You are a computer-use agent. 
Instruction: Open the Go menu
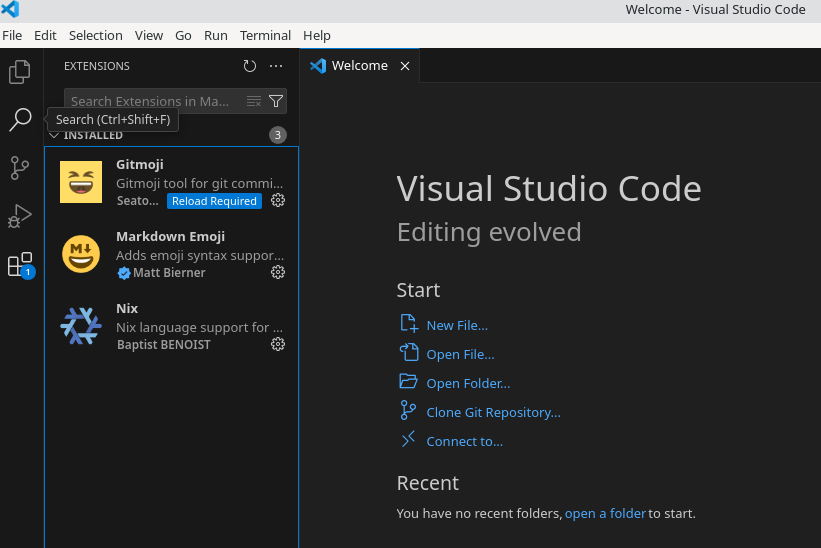pyautogui.click(x=183, y=36)
